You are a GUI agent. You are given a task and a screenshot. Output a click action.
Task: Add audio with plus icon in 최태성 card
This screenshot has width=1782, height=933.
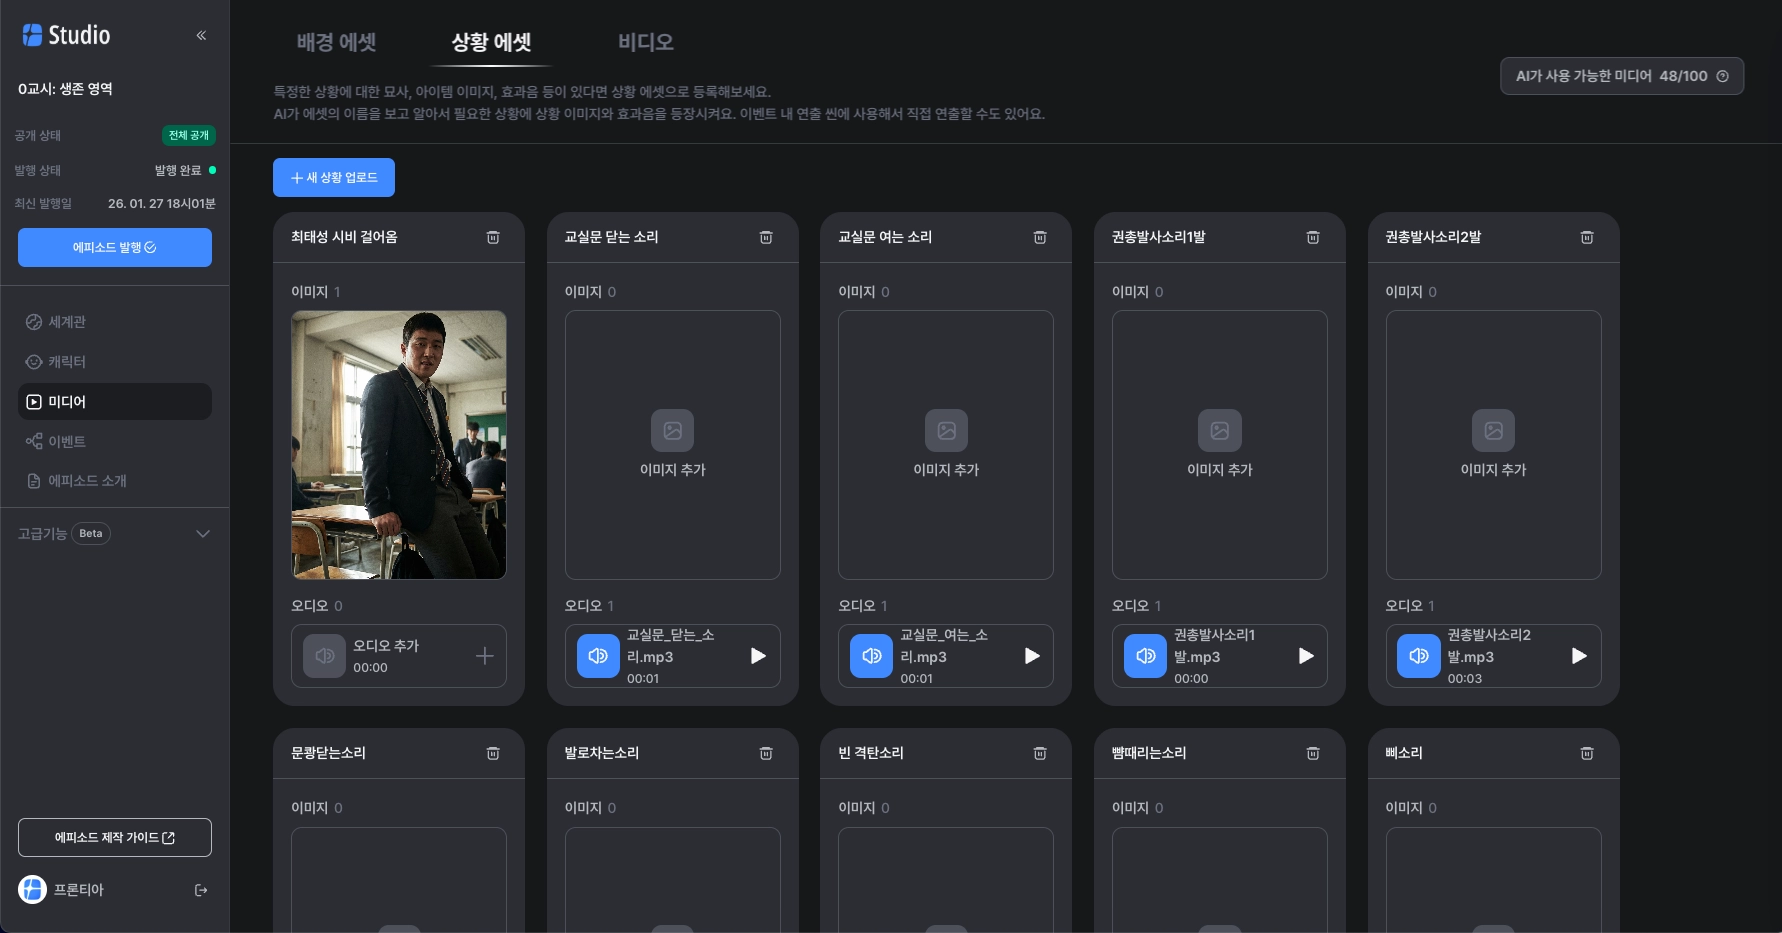click(485, 656)
